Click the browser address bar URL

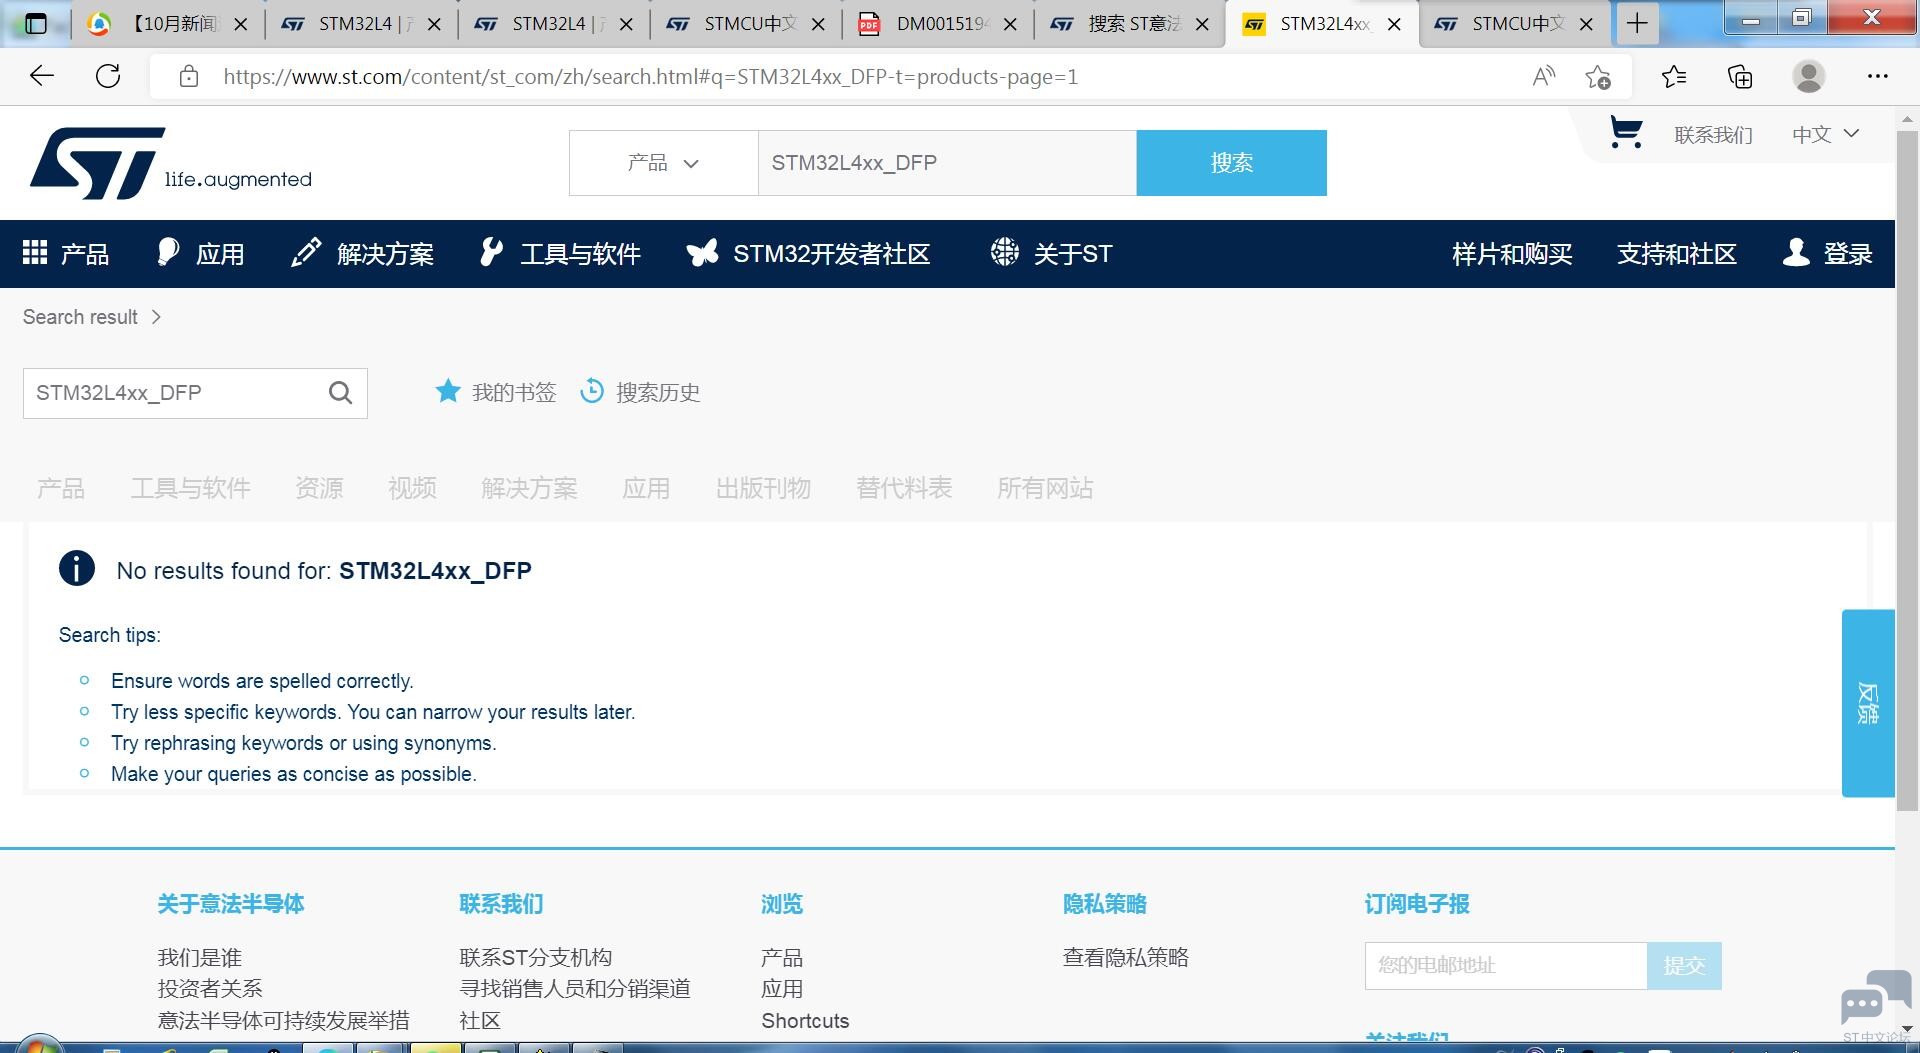(650, 77)
